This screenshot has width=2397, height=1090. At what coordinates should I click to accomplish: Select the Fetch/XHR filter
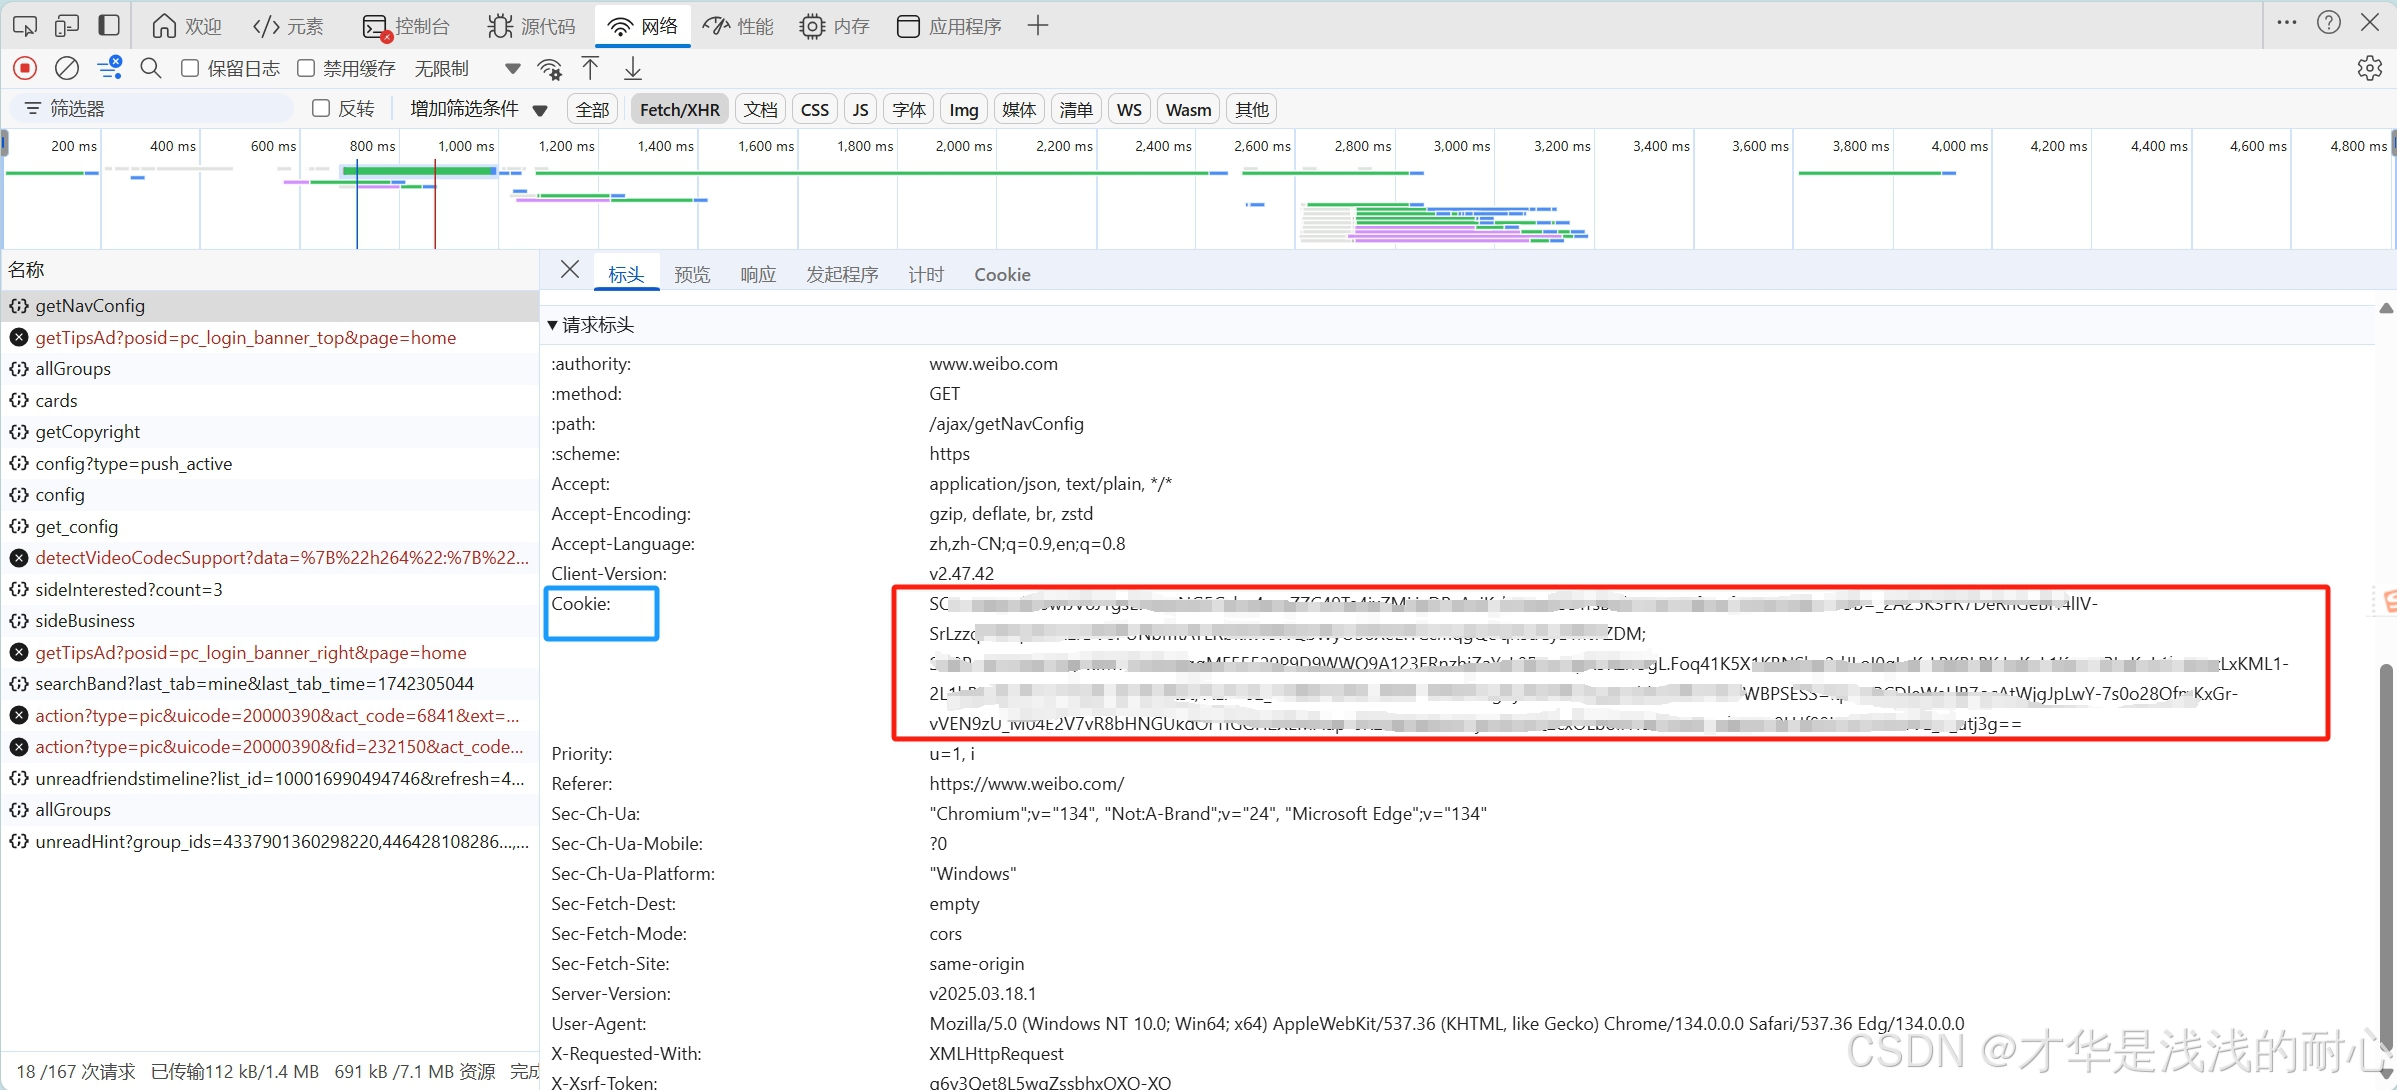click(679, 109)
